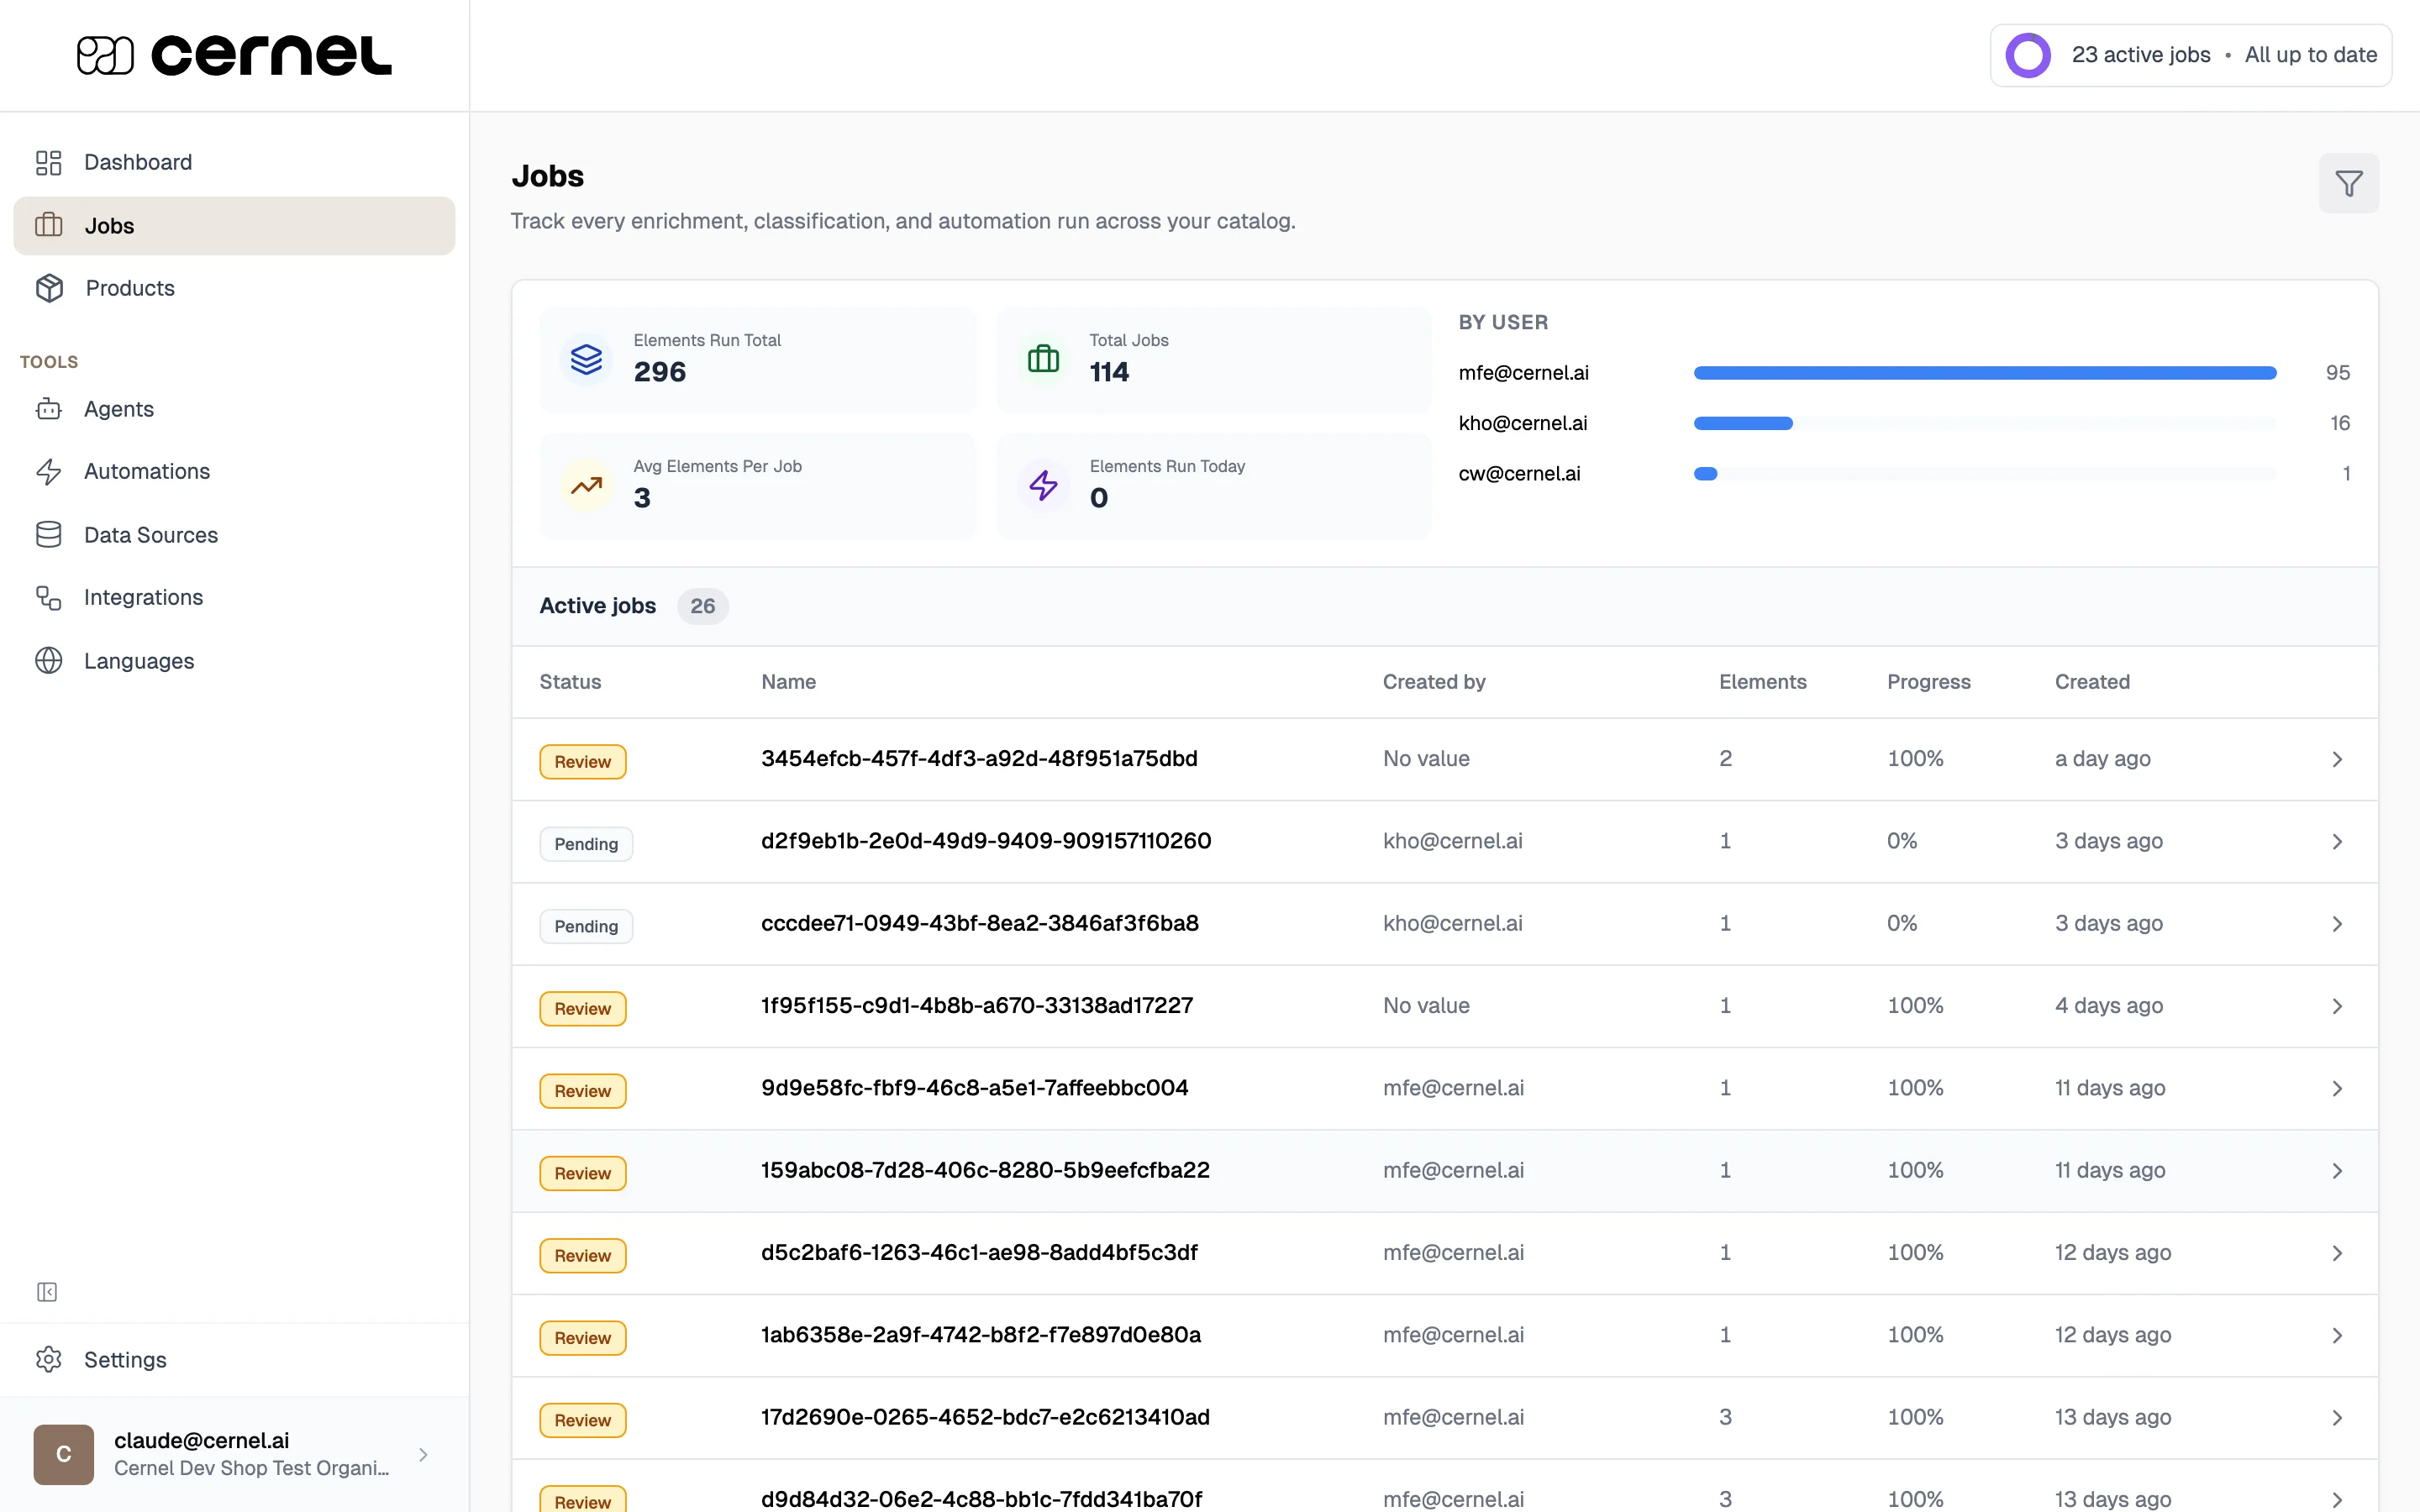Open job 1ab6358e row chevron
This screenshot has width=2420, height=1512.
click(x=2337, y=1335)
